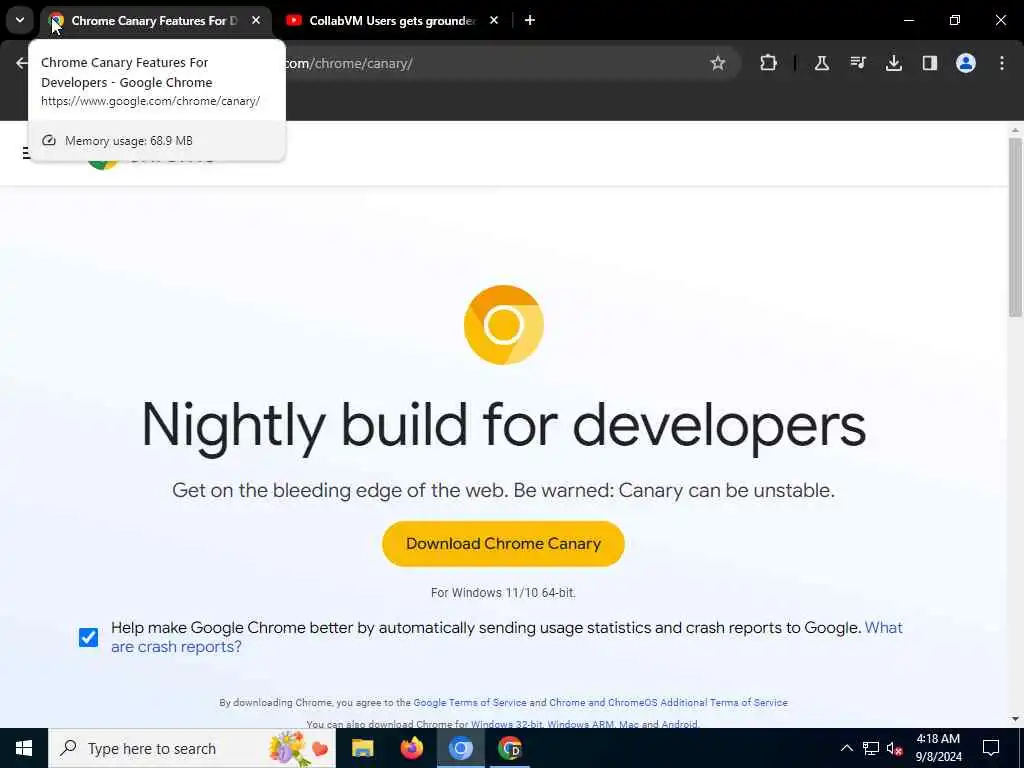
Task: Open the tab search dropdown arrow
Action: tap(20, 20)
